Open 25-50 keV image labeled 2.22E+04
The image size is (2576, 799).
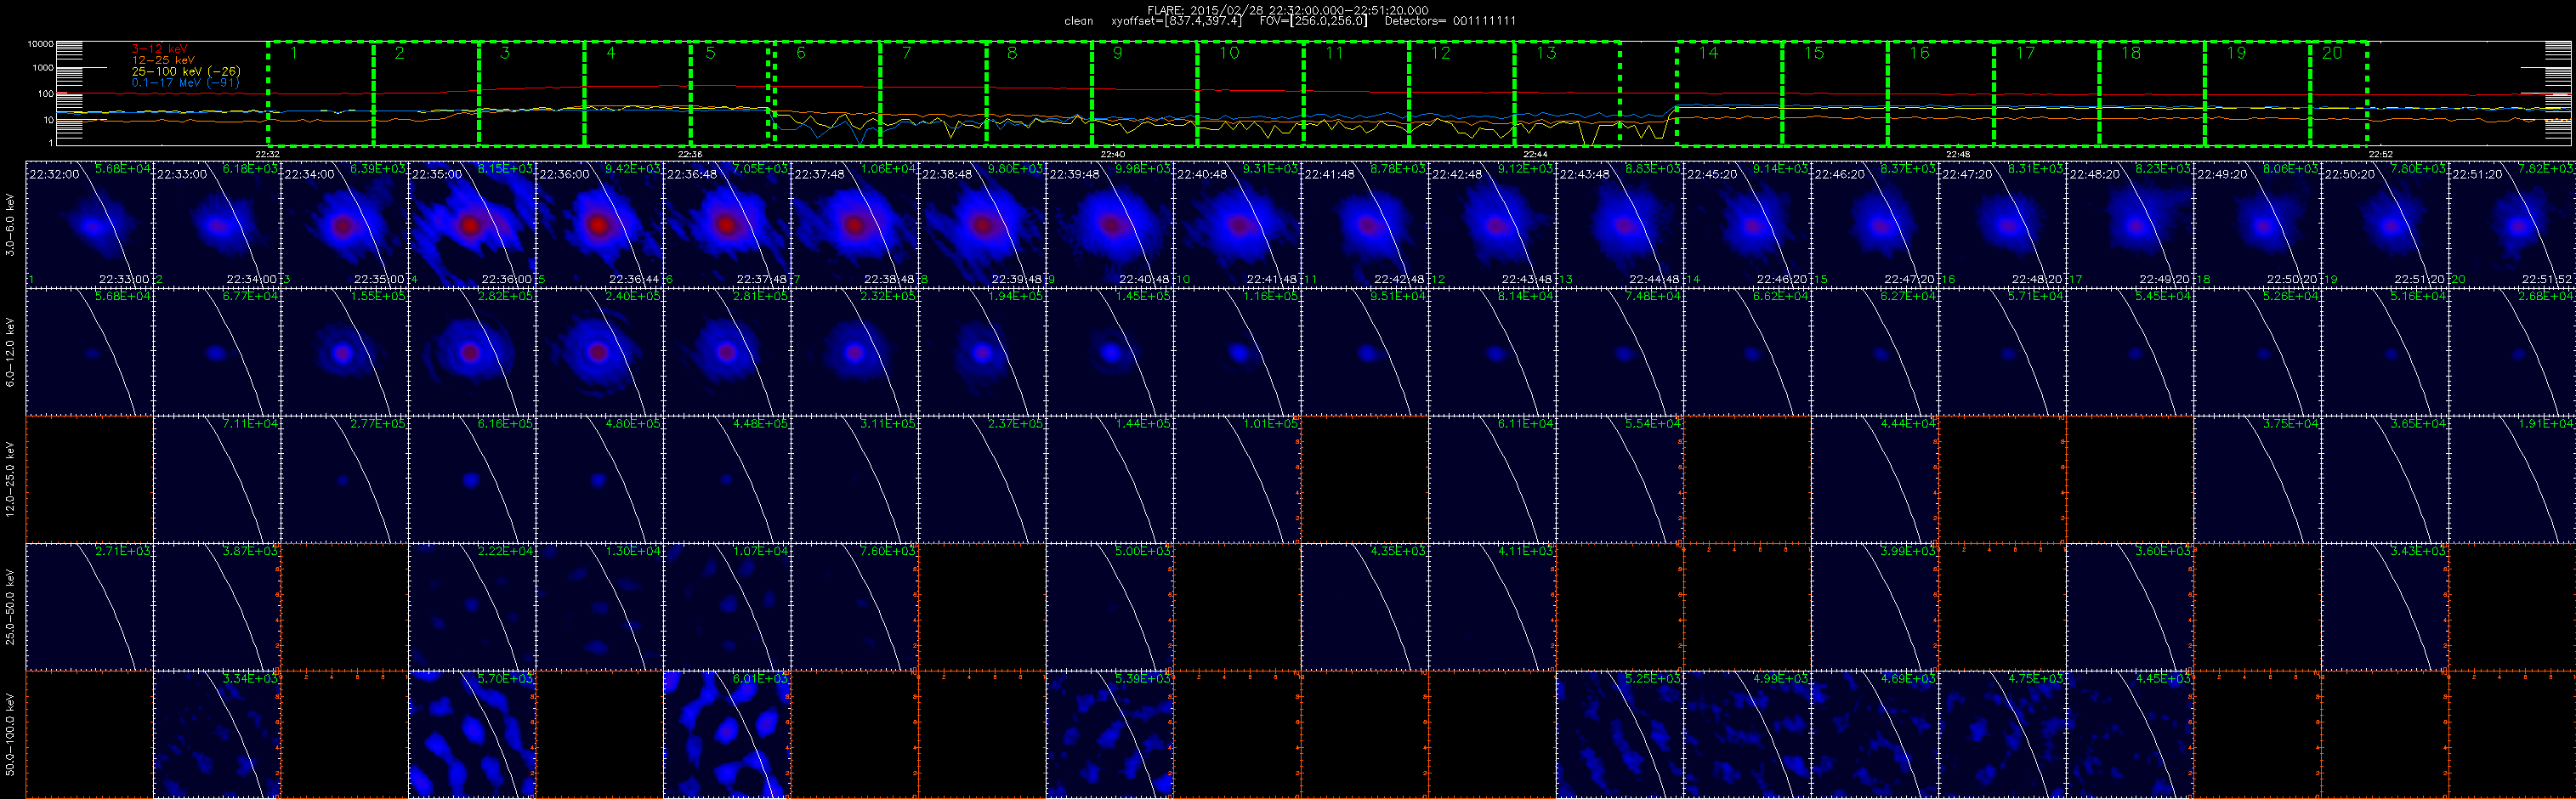(472, 607)
